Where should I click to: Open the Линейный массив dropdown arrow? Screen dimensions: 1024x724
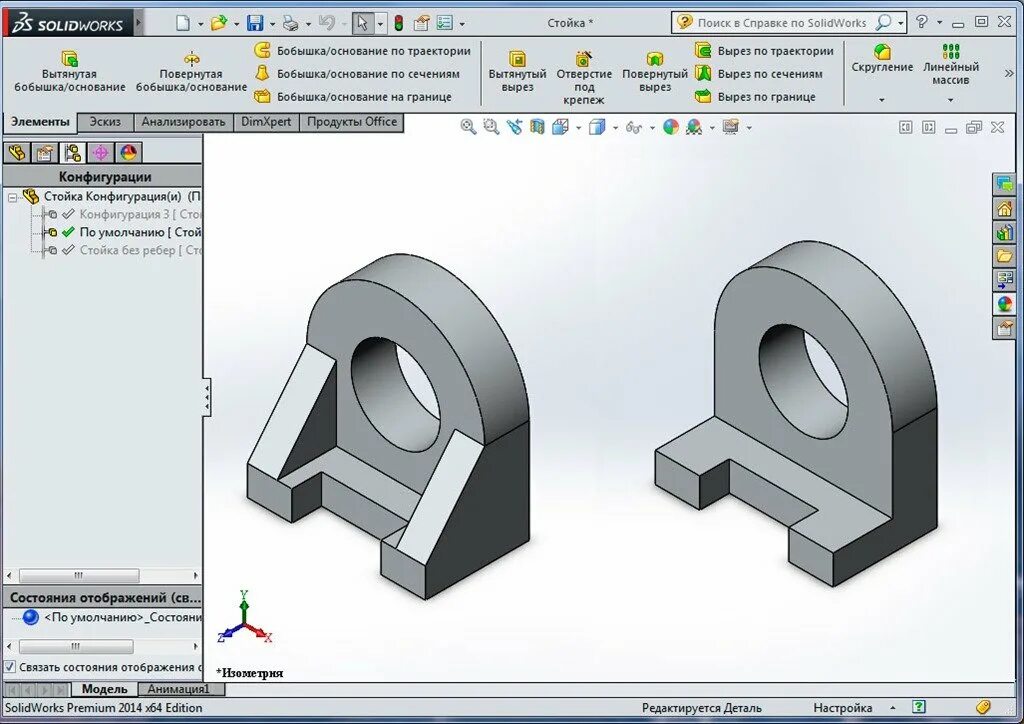pyautogui.click(x=950, y=100)
